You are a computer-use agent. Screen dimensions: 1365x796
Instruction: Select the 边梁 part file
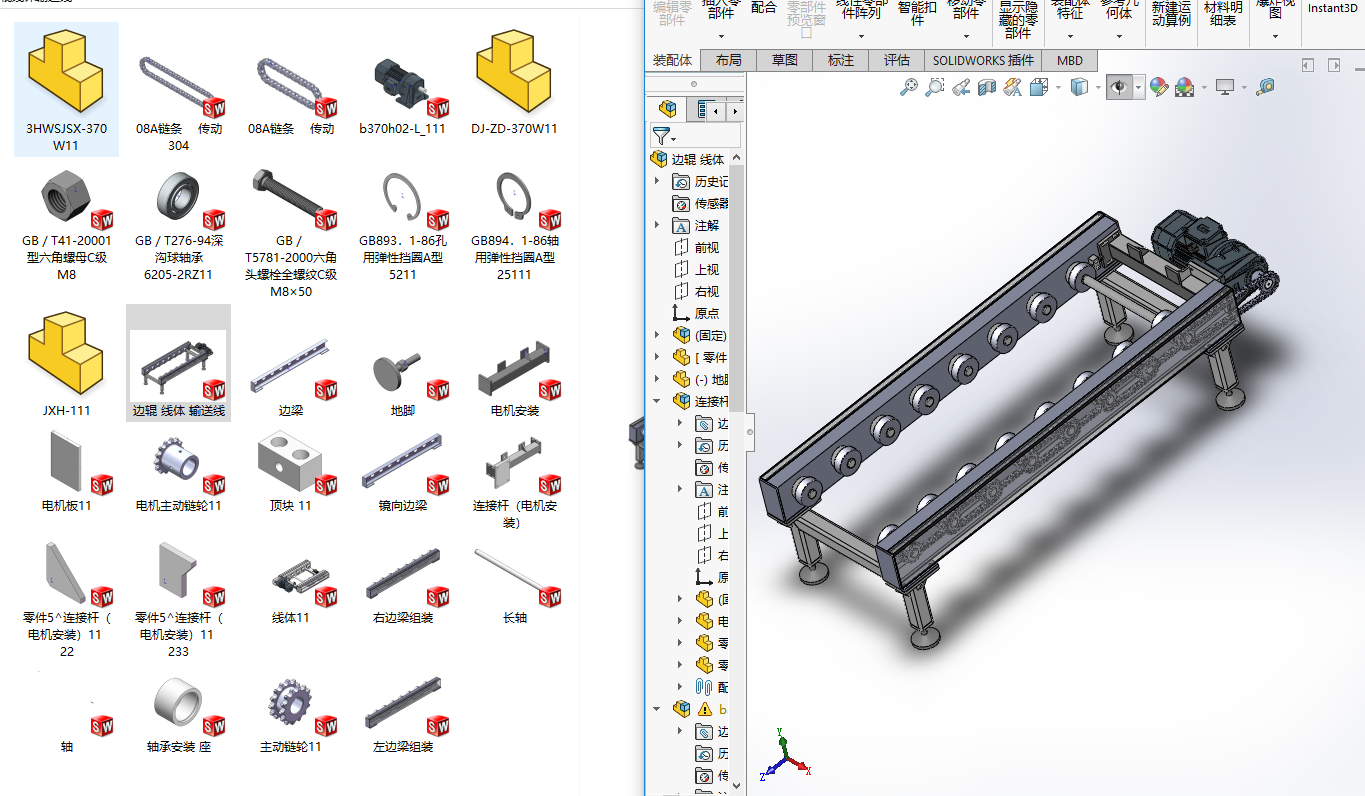coord(291,375)
